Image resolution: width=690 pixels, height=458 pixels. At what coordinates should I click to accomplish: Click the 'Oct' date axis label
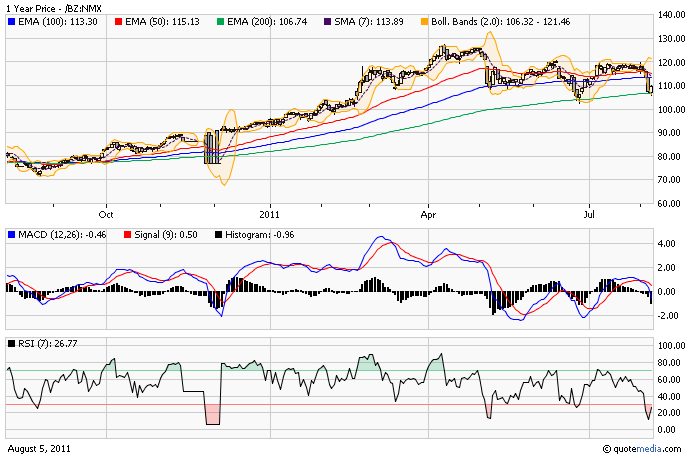coord(106,215)
